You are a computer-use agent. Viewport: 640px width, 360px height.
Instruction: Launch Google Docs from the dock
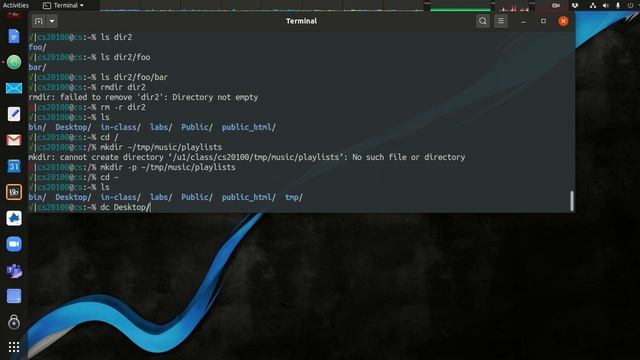click(14, 36)
